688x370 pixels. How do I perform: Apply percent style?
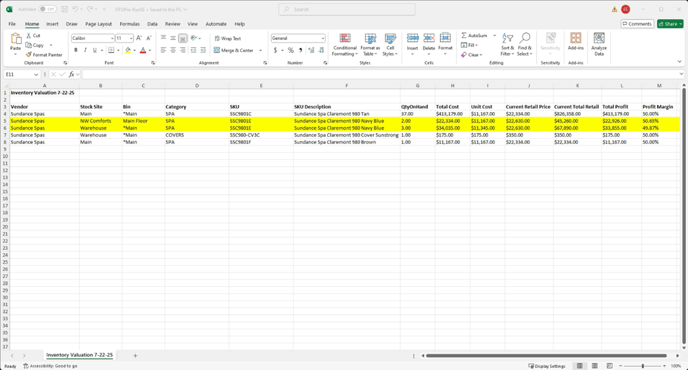[290, 50]
